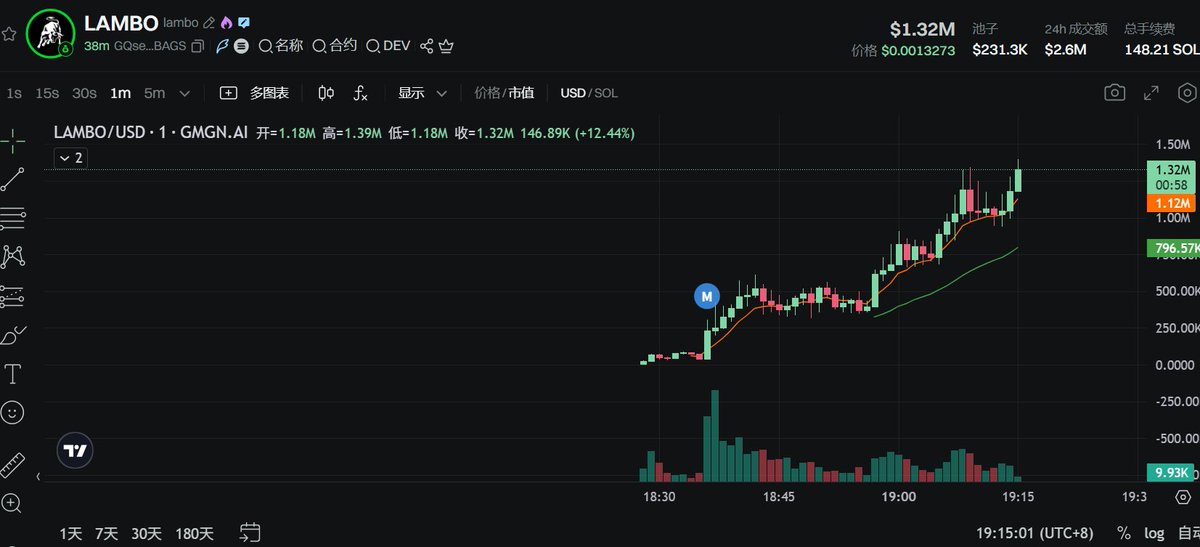This screenshot has width=1200, height=547.
Task: Click the $1.32M market cap value
Action: pyautogui.click(x=923, y=29)
